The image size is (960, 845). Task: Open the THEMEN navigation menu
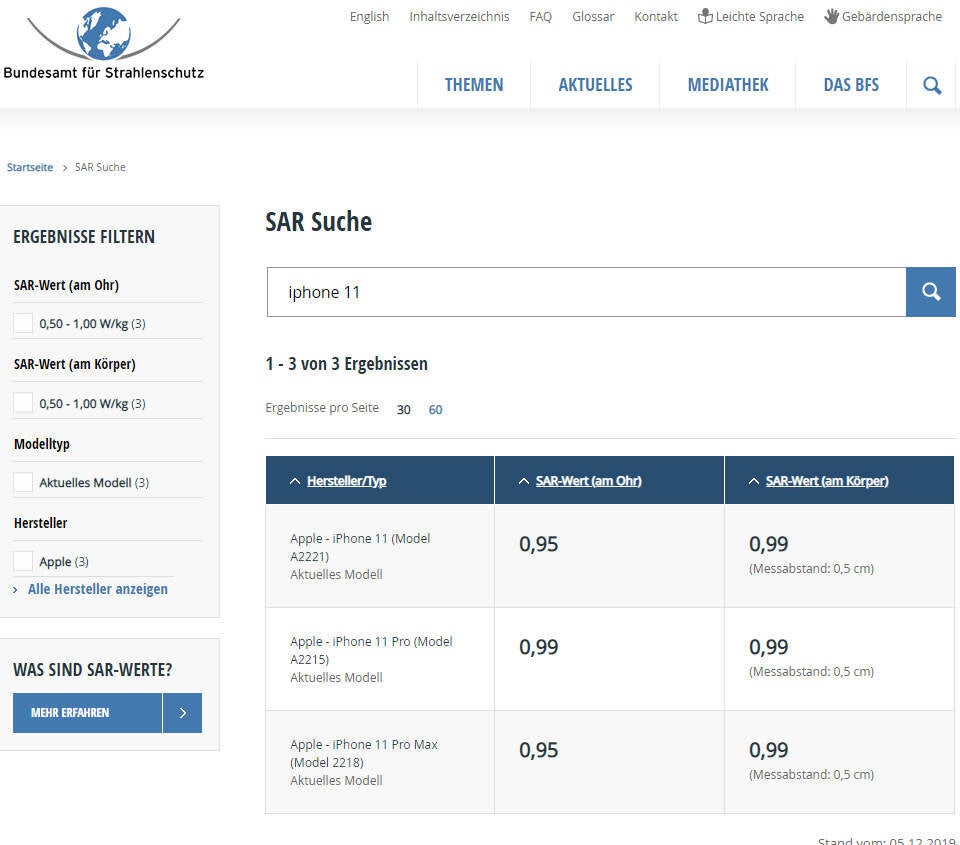[474, 85]
